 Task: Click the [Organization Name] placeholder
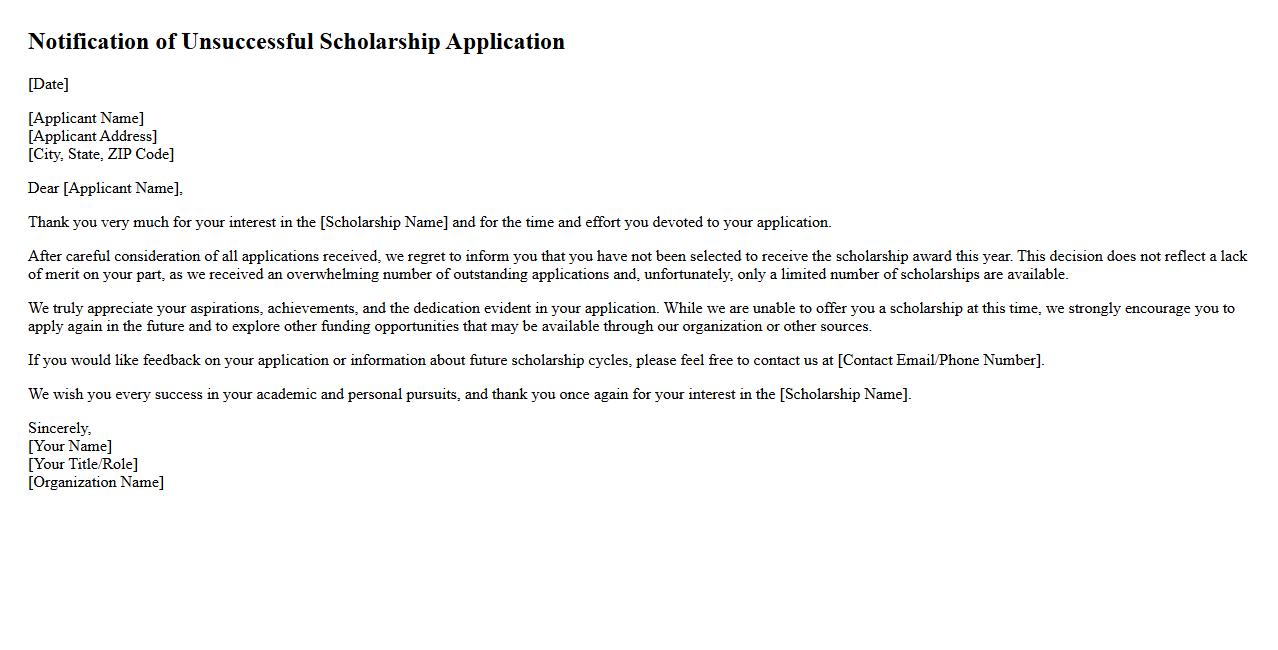[x=96, y=482]
